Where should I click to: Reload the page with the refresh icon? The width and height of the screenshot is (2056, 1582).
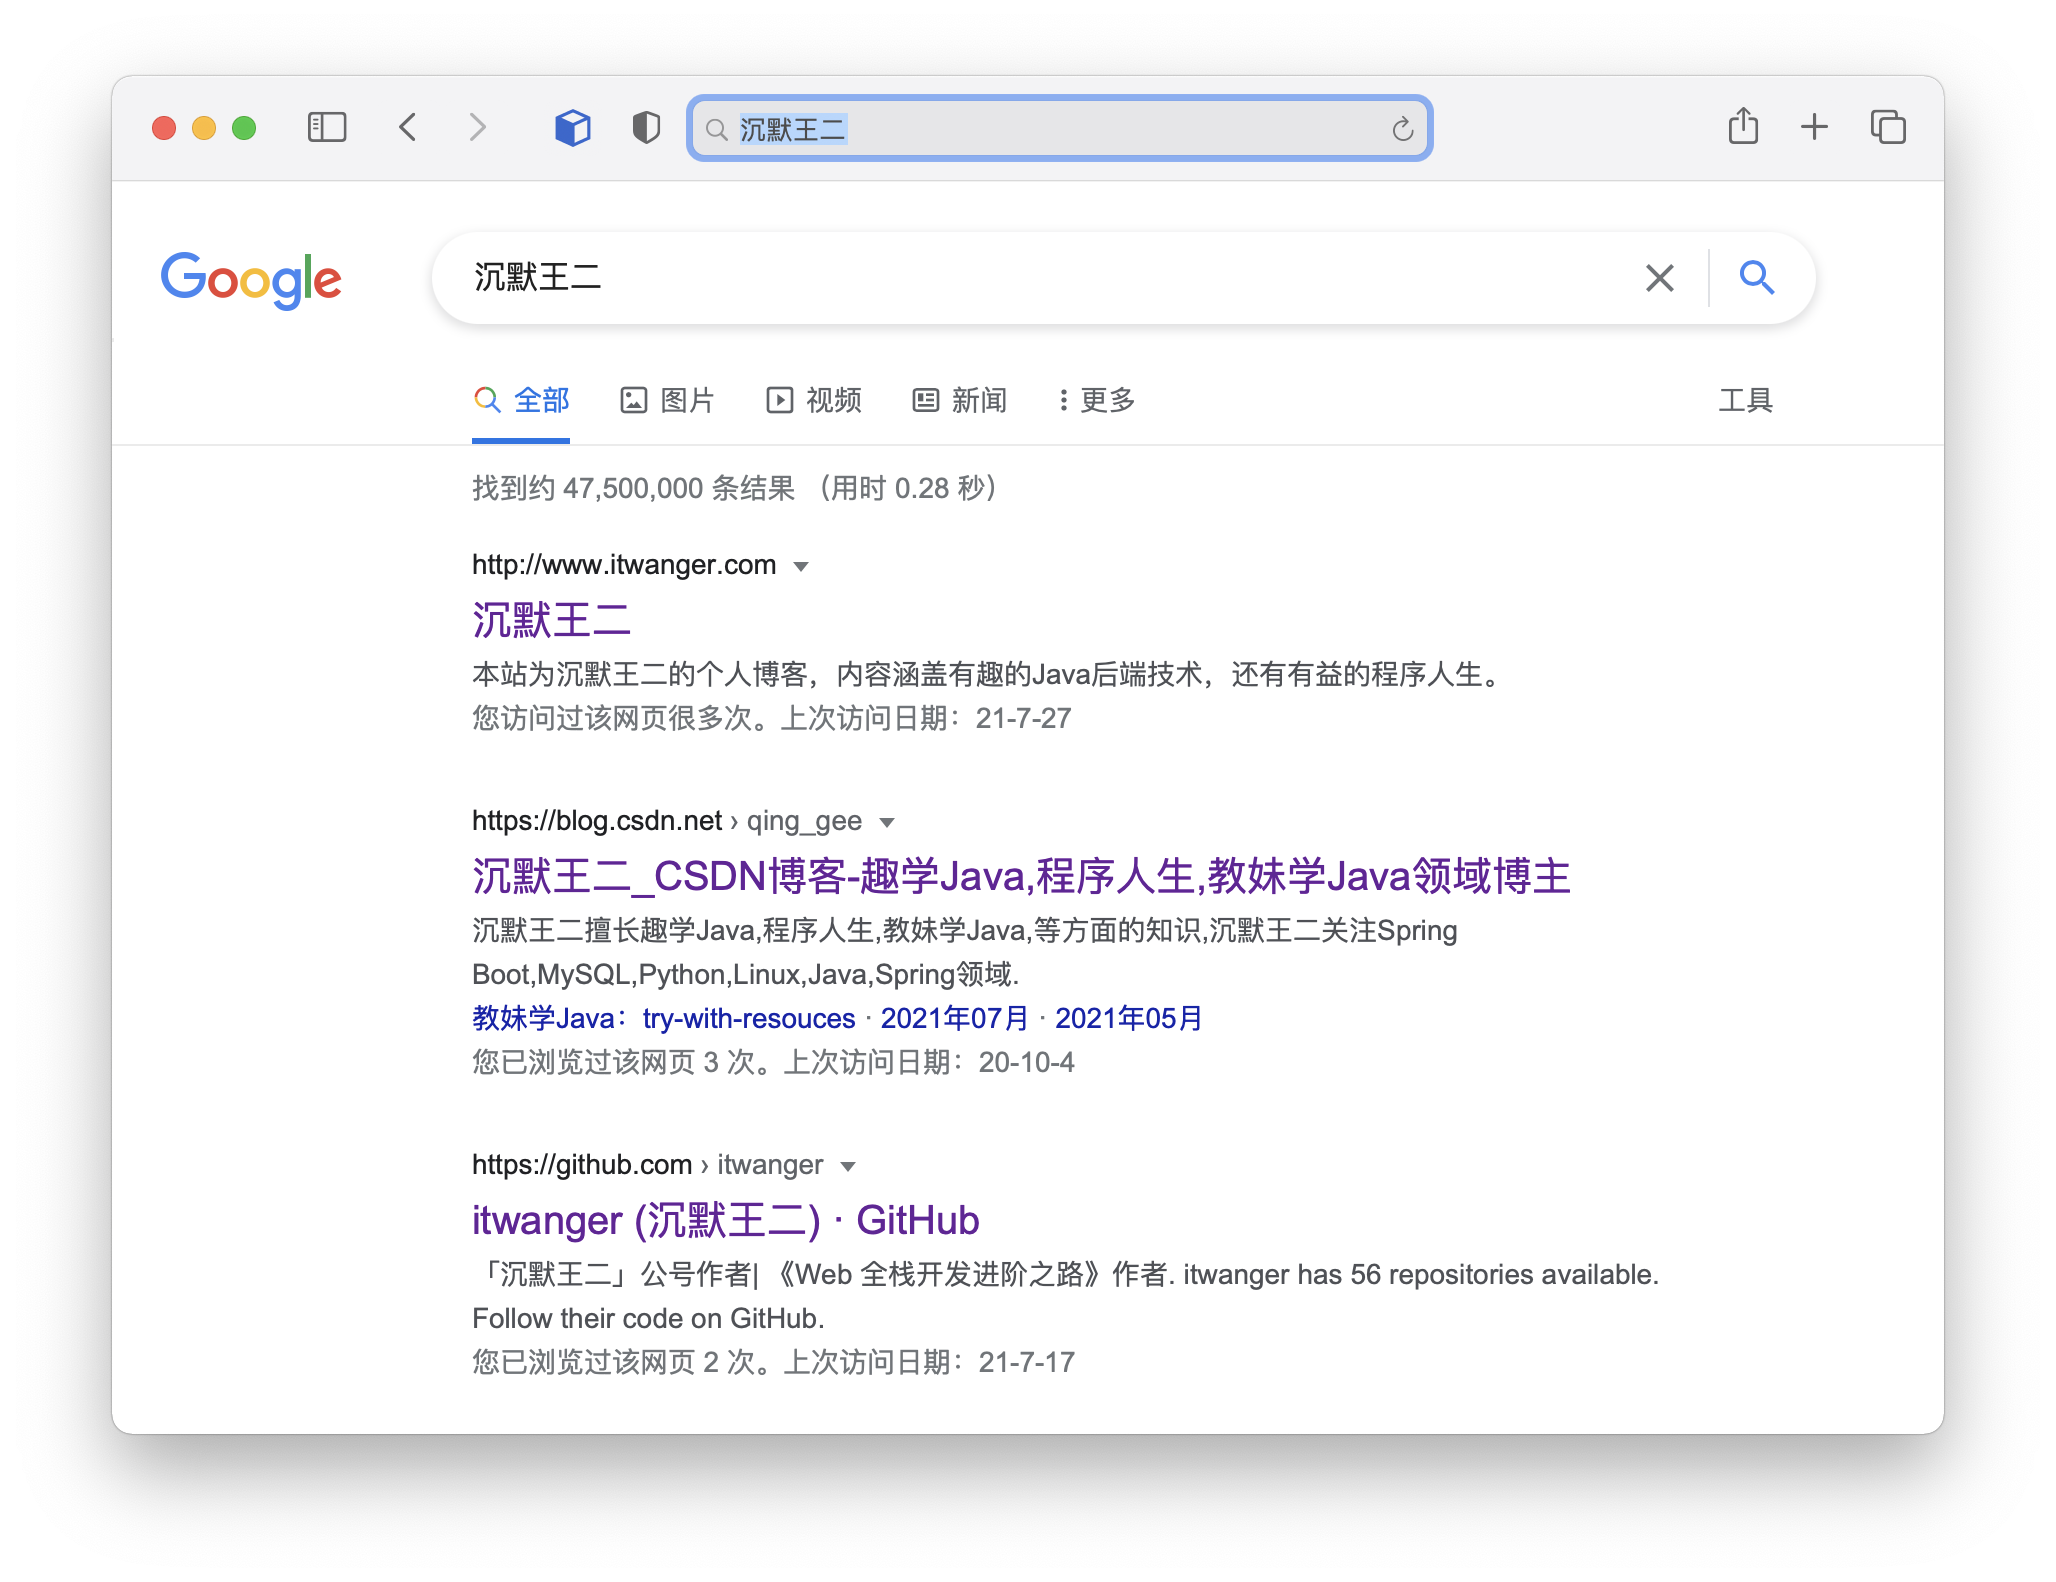(1402, 129)
